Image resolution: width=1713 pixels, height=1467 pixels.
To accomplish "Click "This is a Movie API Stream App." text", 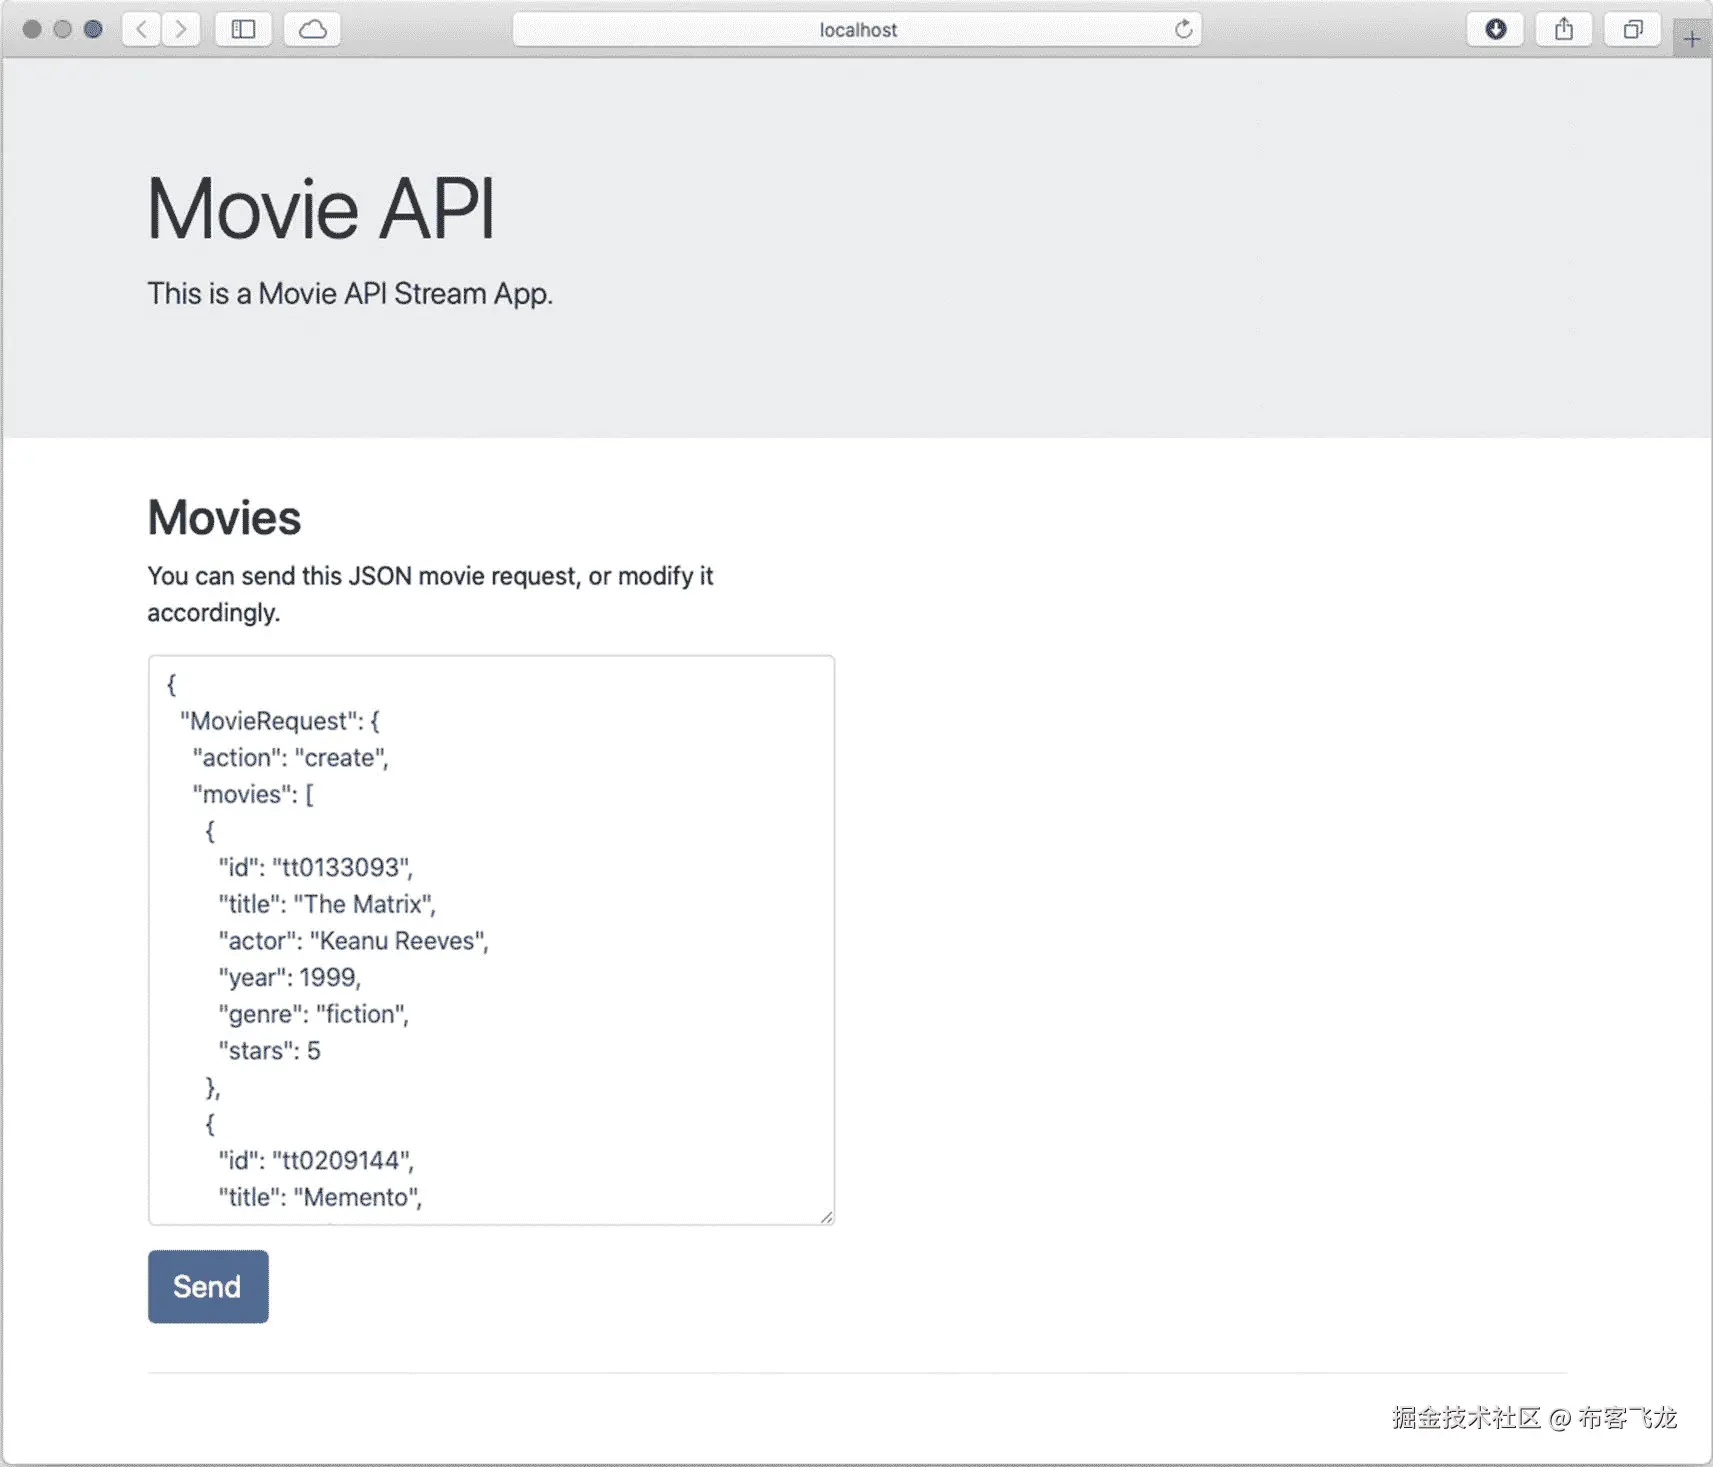I will 350,294.
